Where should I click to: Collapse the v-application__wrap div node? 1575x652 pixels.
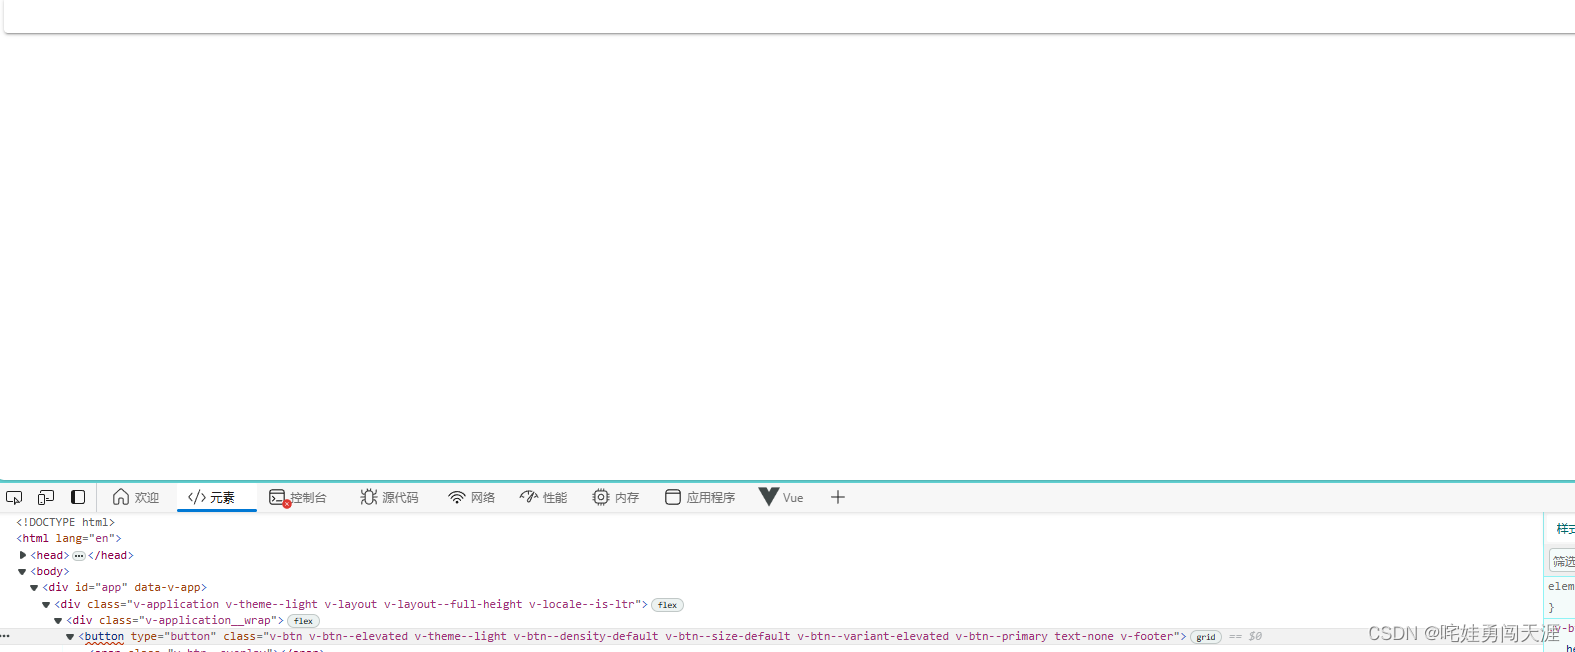point(58,621)
